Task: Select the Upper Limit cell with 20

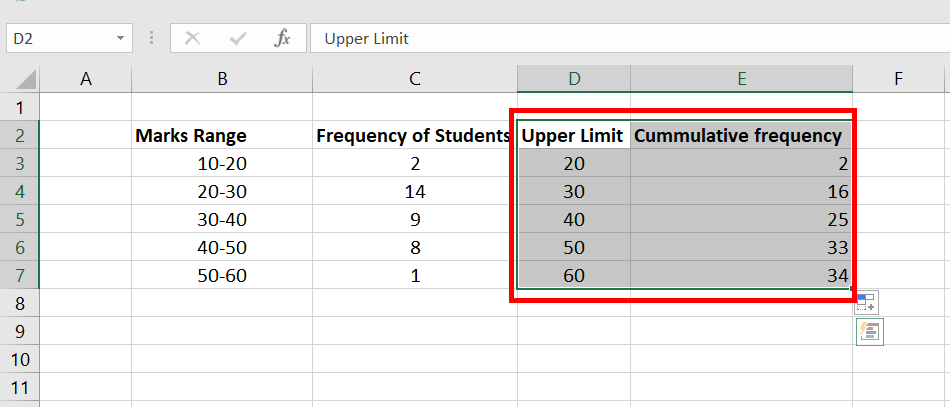Action: coord(574,163)
